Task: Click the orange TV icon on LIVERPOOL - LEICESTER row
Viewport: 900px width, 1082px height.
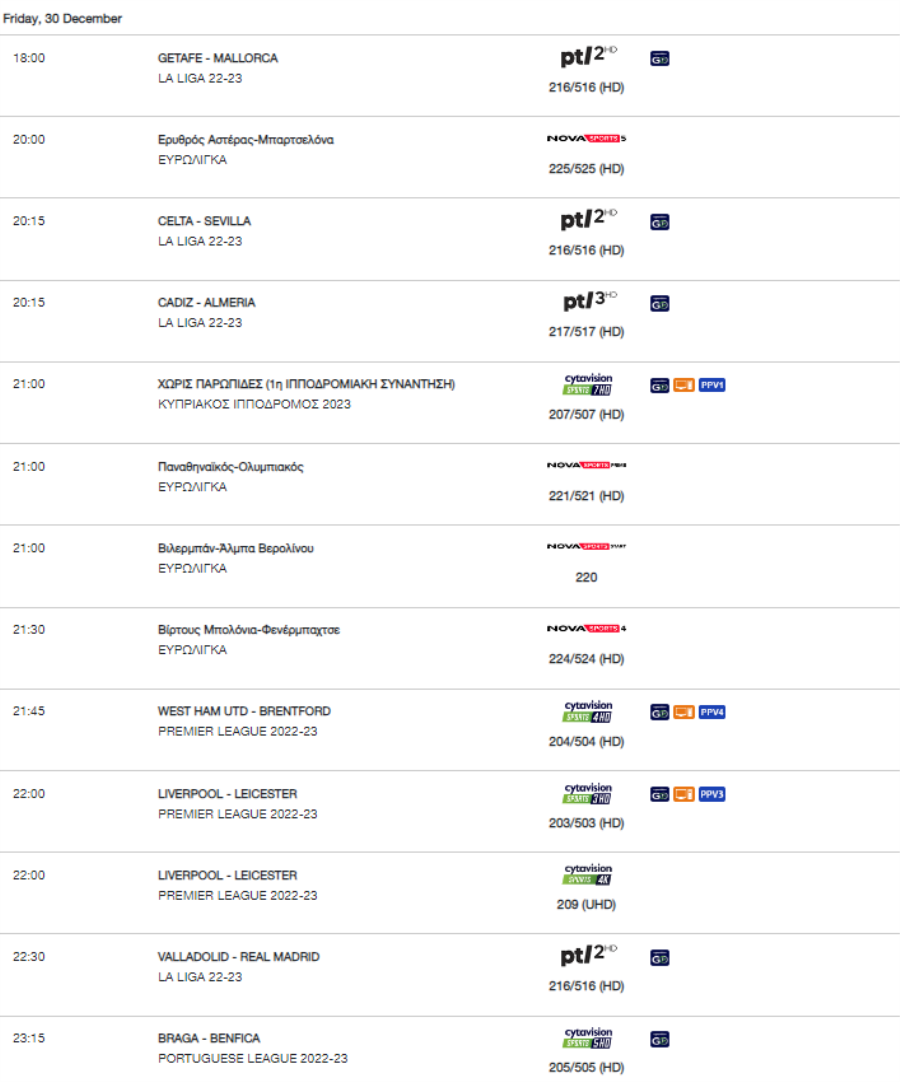Action: coord(683,794)
